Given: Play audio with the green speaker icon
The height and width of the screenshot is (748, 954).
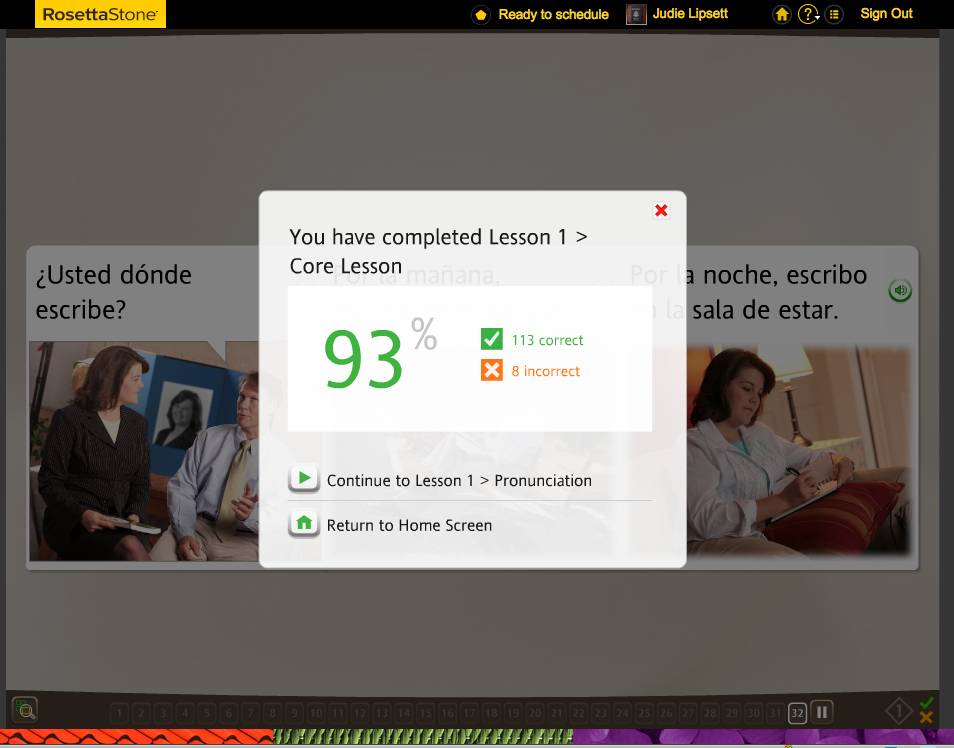Looking at the screenshot, I should (x=900, y=290).
